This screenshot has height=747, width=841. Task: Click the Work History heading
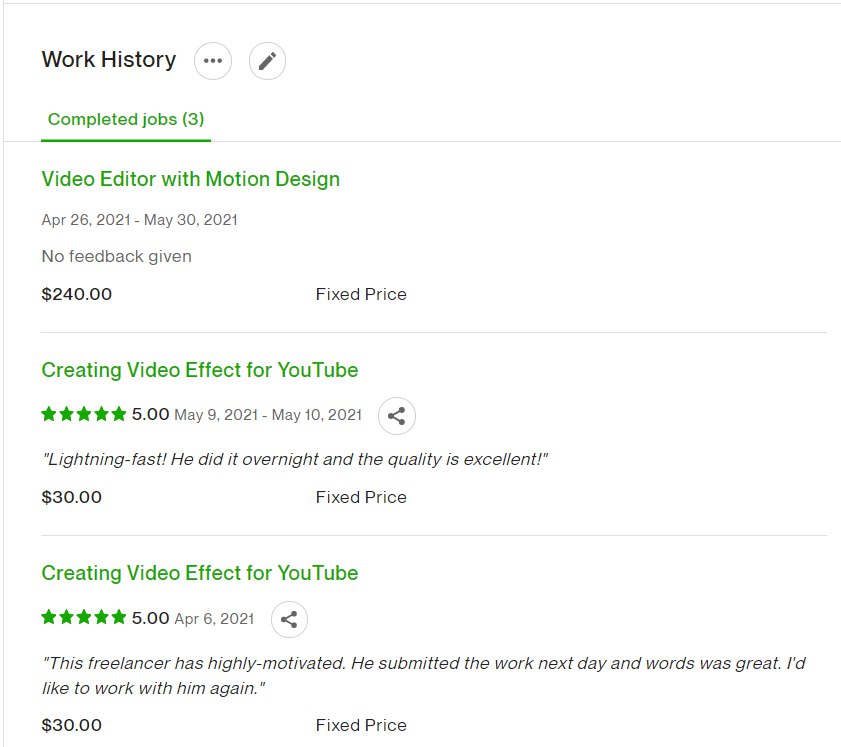point(108,60)
